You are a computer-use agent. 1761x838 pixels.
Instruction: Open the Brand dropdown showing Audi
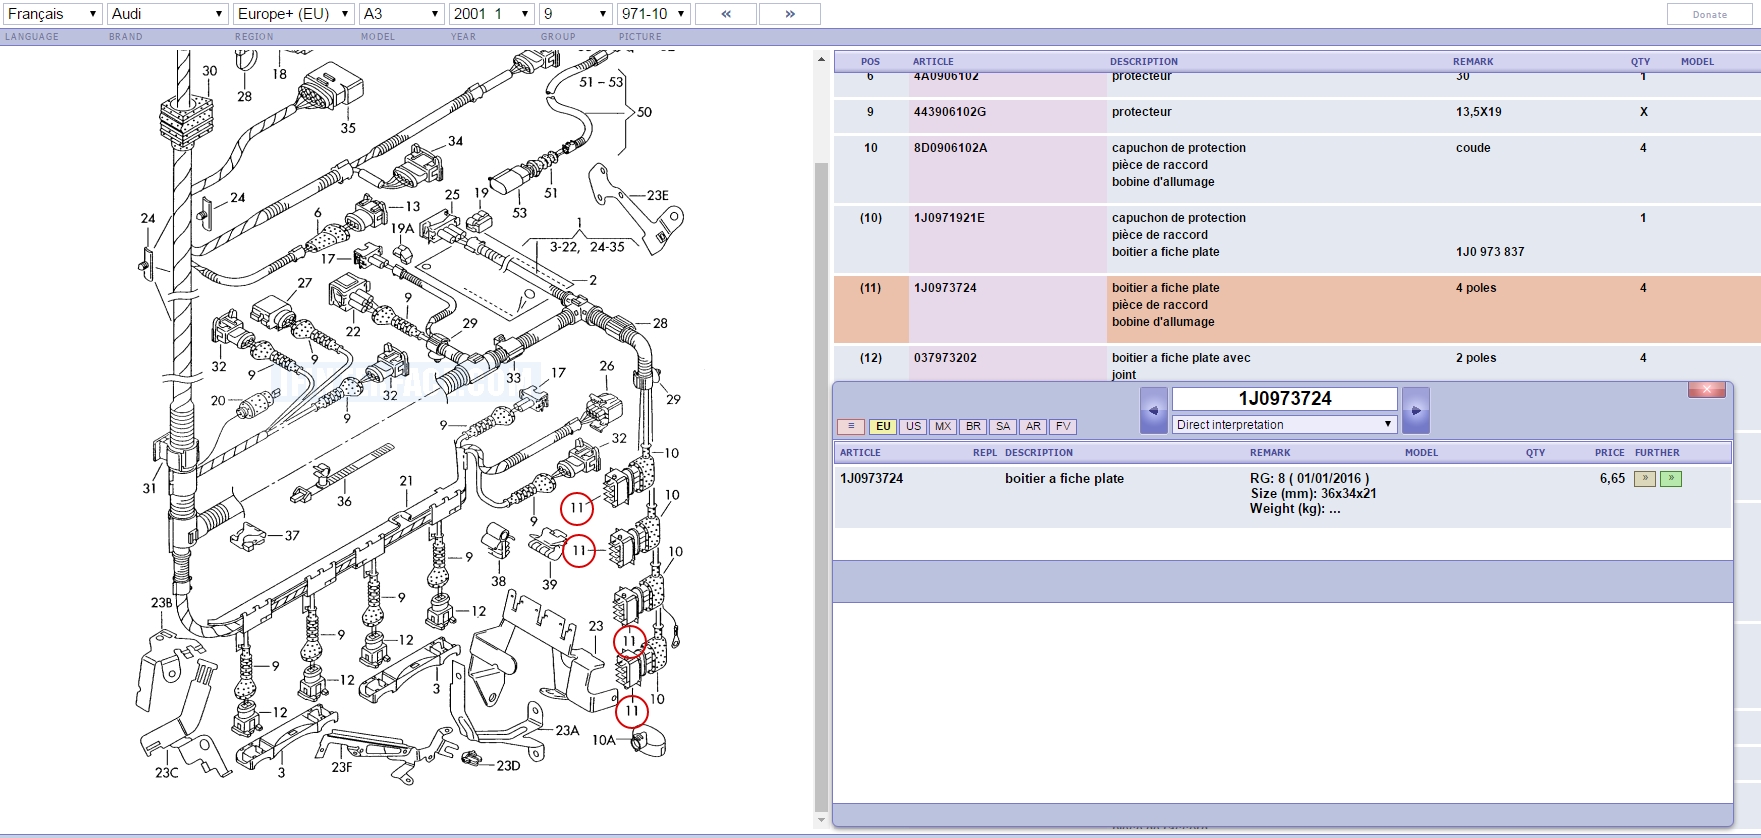(x=167, y=14)
